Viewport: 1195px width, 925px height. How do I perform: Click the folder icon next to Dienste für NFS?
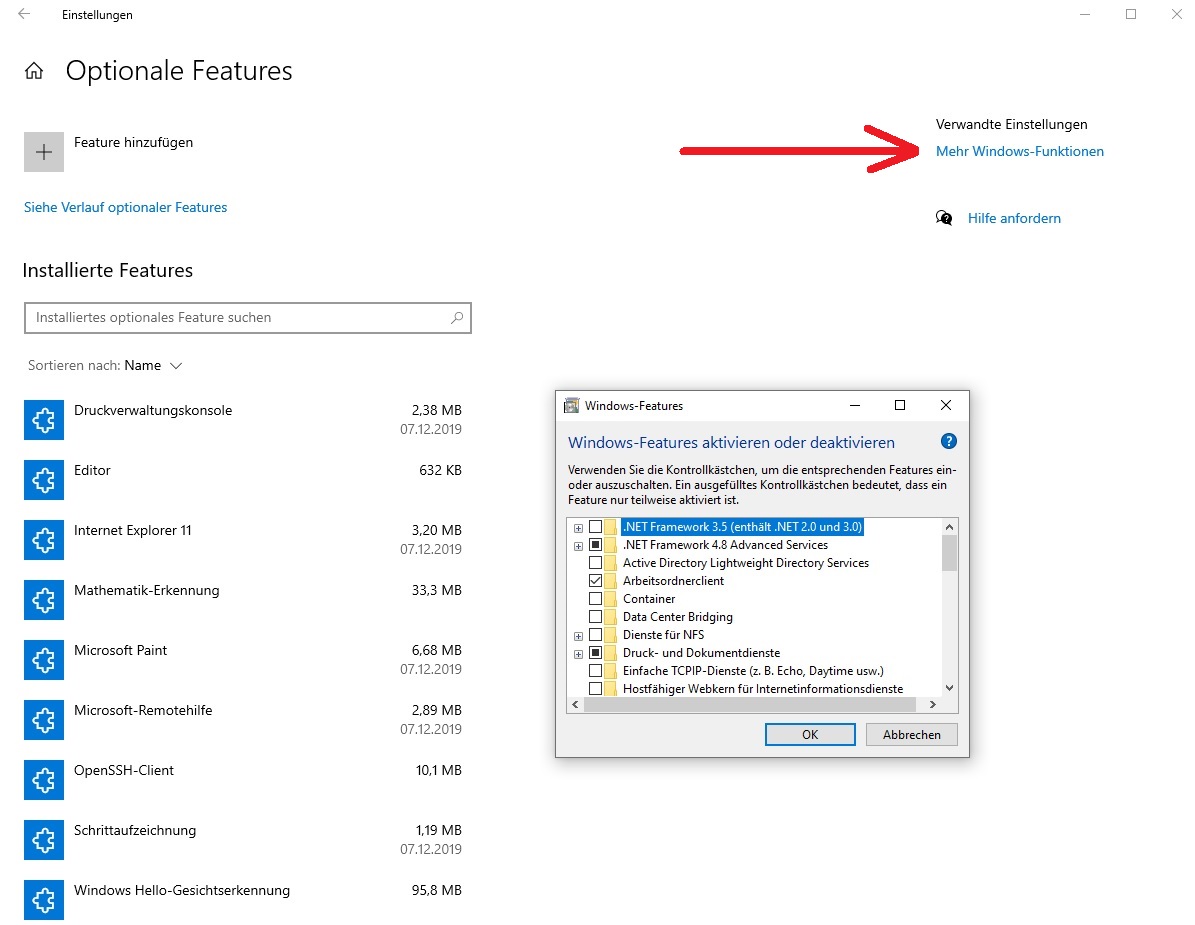610,635
